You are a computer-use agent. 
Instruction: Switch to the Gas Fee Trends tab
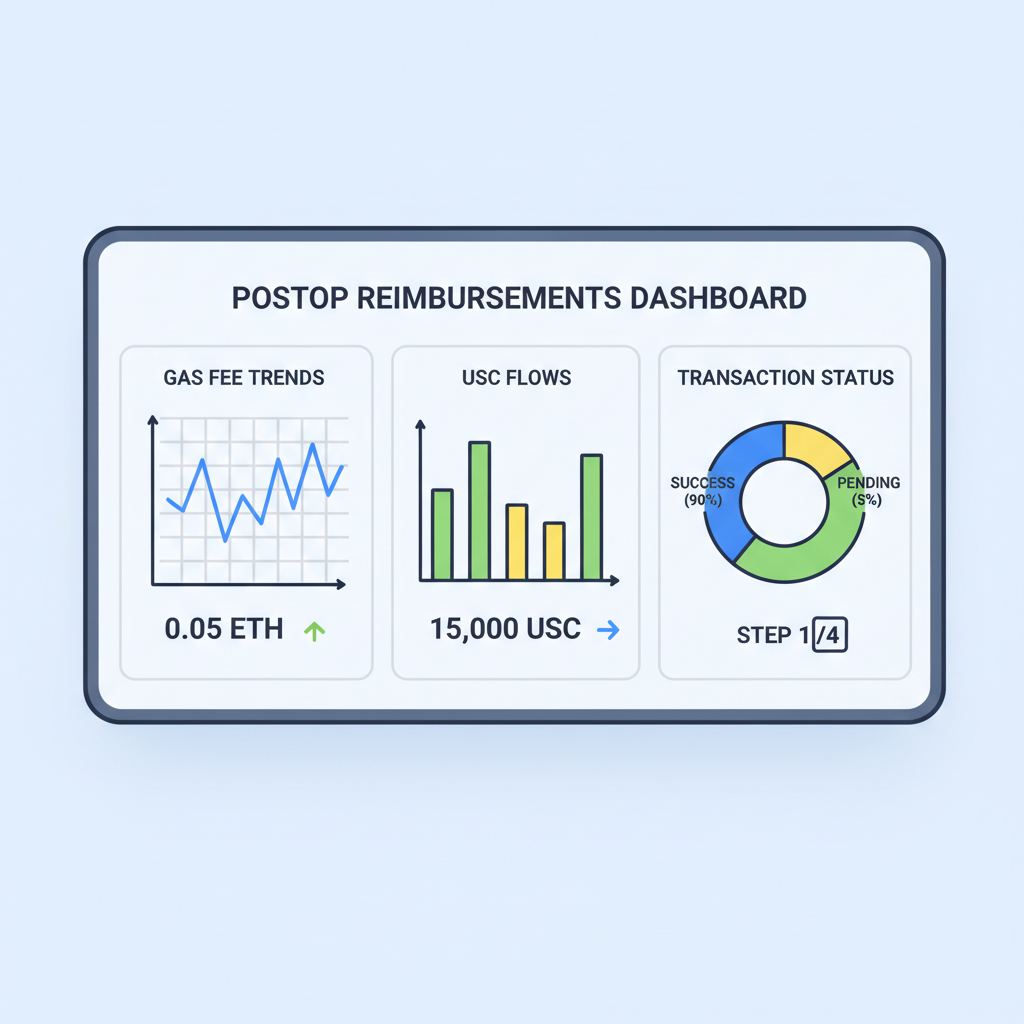click(245, 378)
